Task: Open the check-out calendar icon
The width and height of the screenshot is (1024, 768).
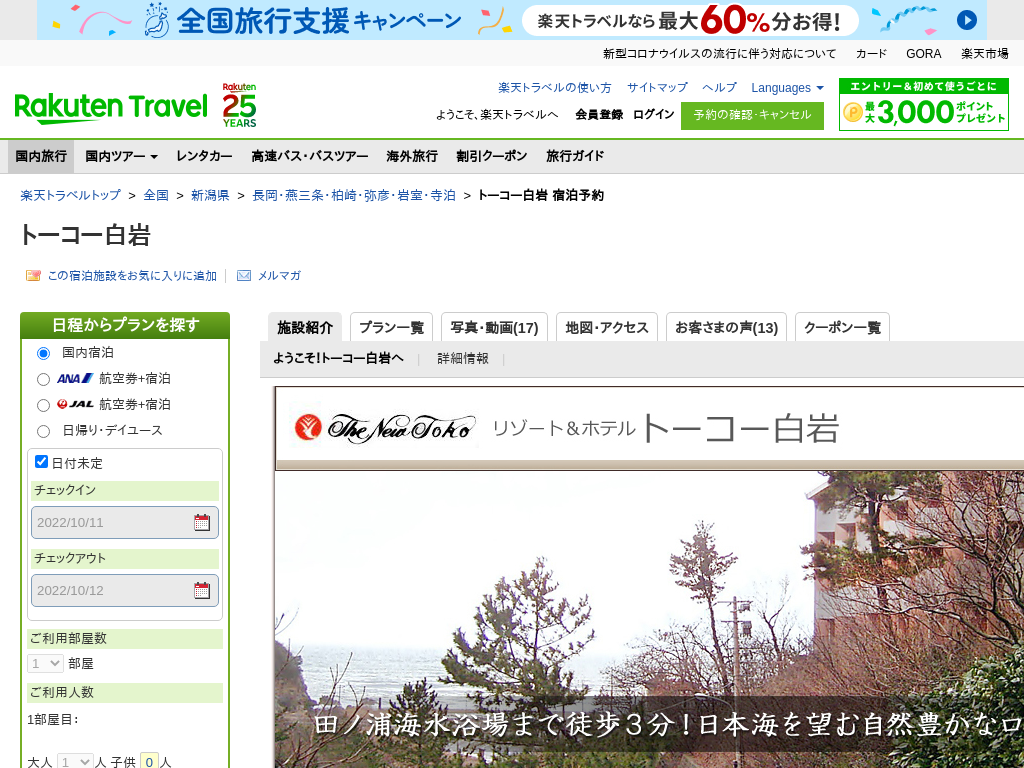Action: pyautogui.click(x=202, y=590)
